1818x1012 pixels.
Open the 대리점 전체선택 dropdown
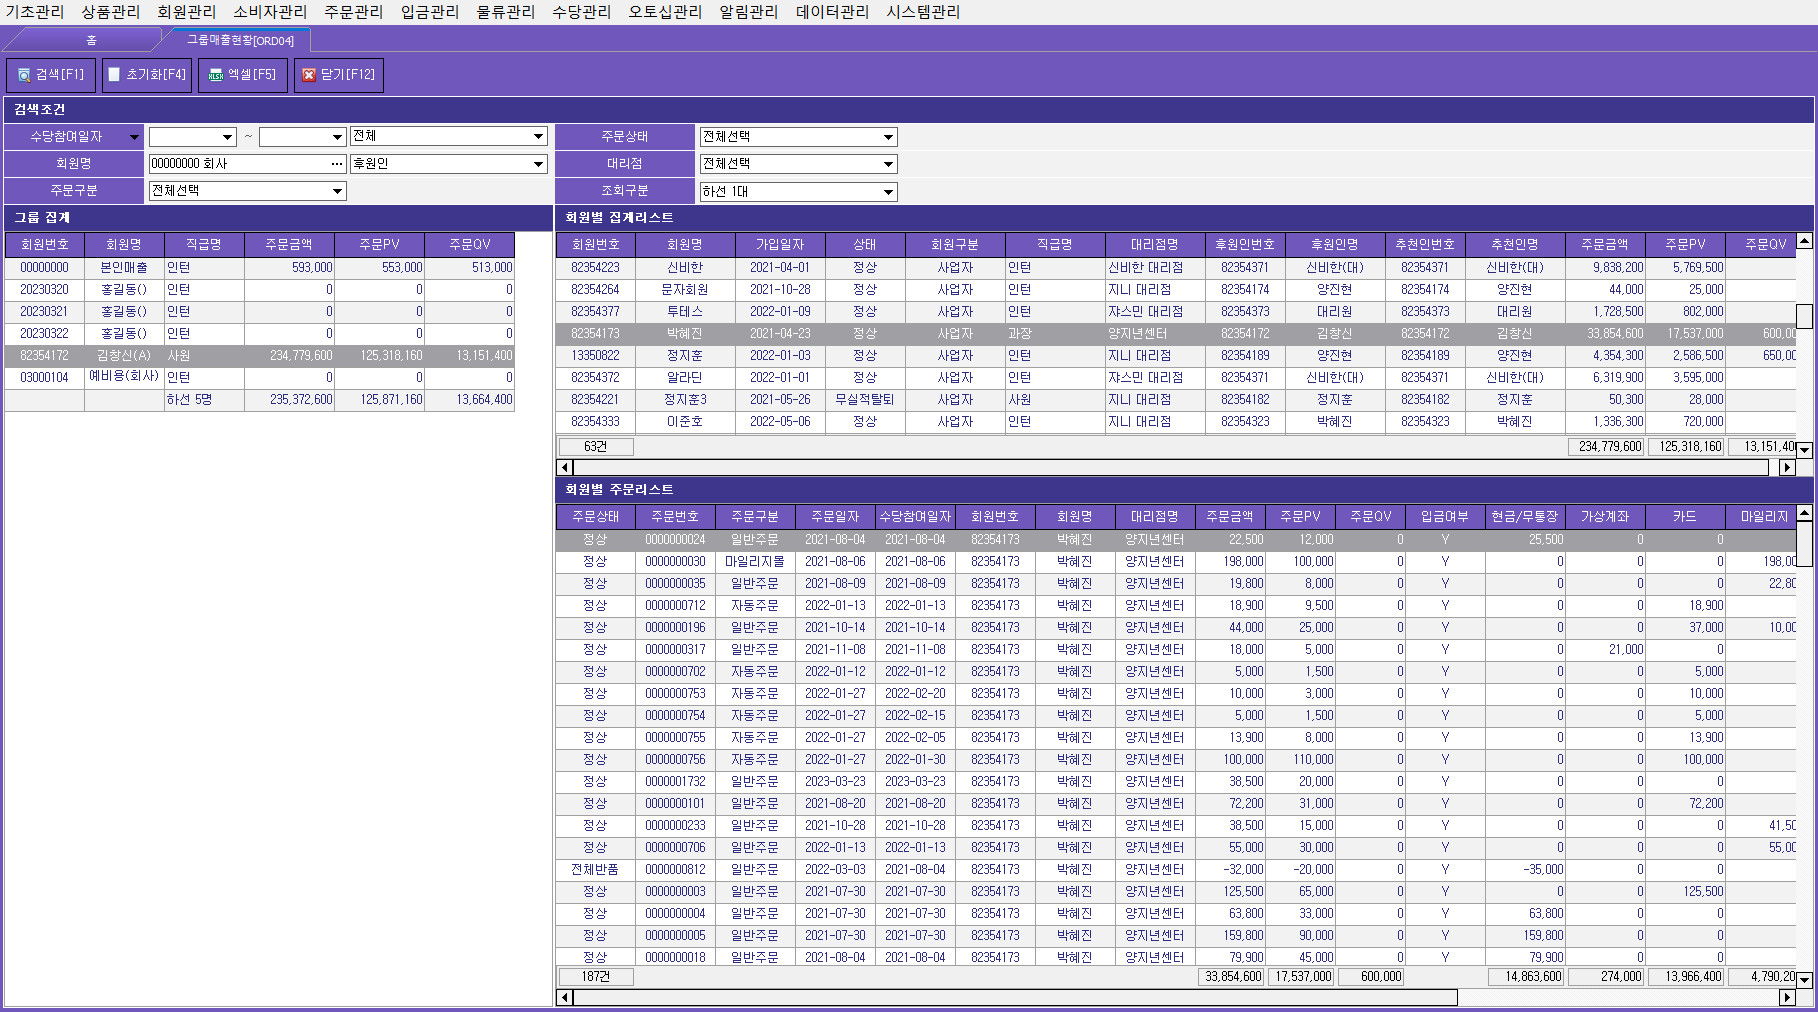[x=888, y=164]
